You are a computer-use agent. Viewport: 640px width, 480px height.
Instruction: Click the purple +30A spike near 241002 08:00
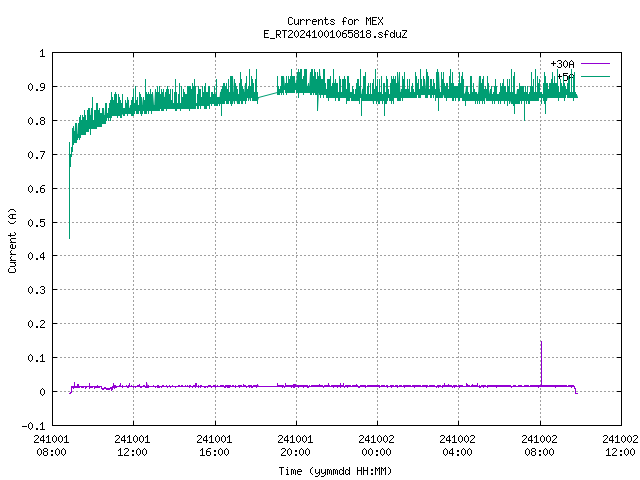click(x=541, y=362)
